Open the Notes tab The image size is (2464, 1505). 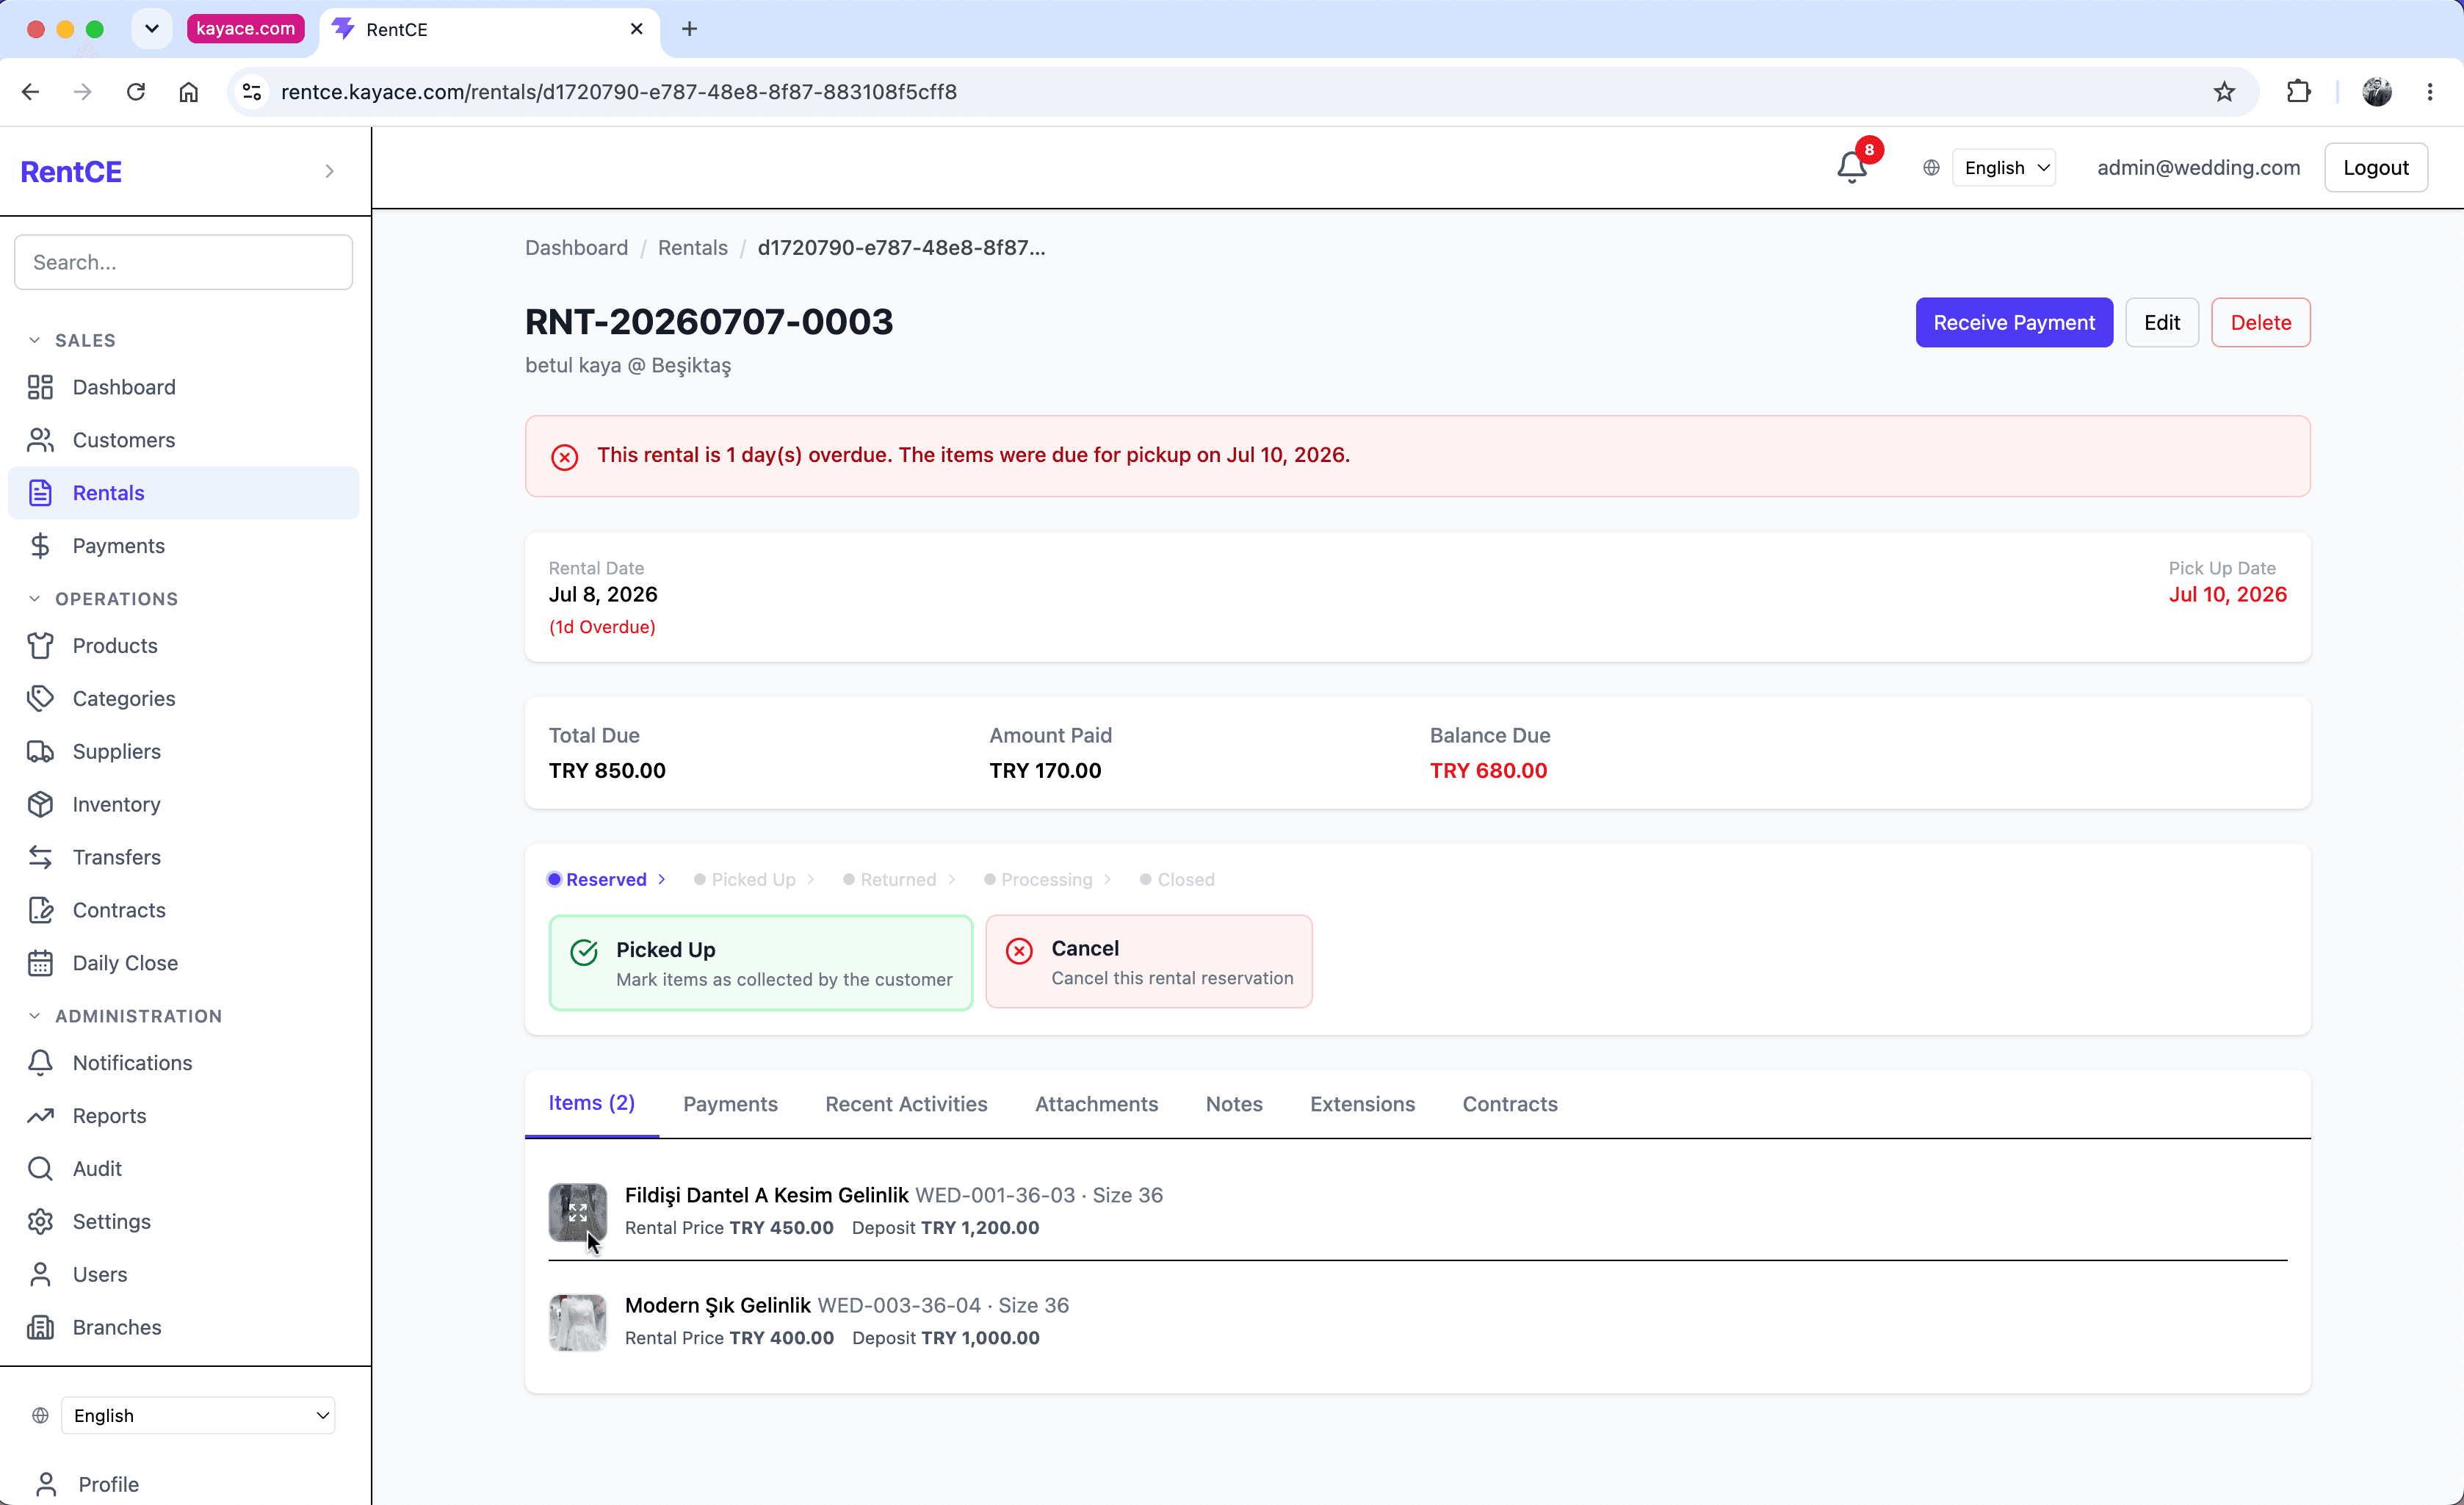(x=1234, y=1104)
